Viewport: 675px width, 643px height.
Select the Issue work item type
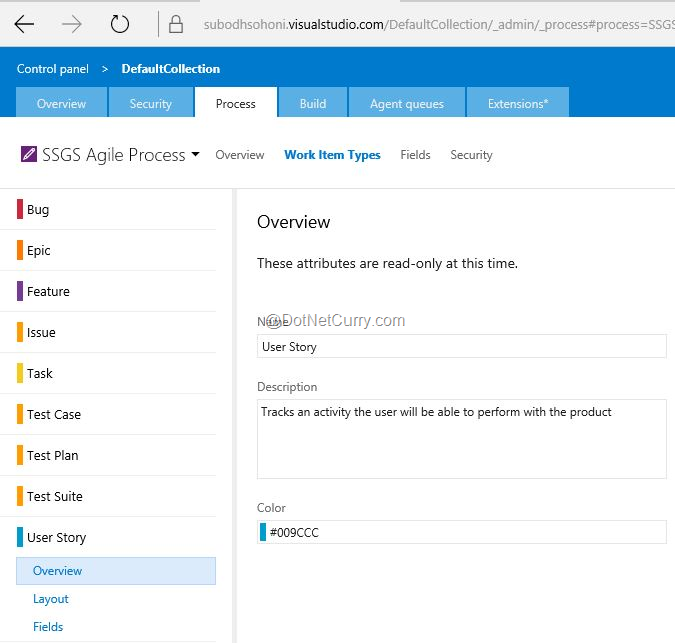click(x=108, y=332)
